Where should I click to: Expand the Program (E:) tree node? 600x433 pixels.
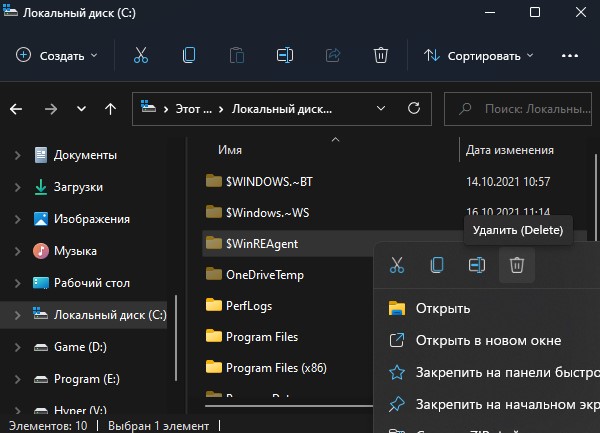17,379
